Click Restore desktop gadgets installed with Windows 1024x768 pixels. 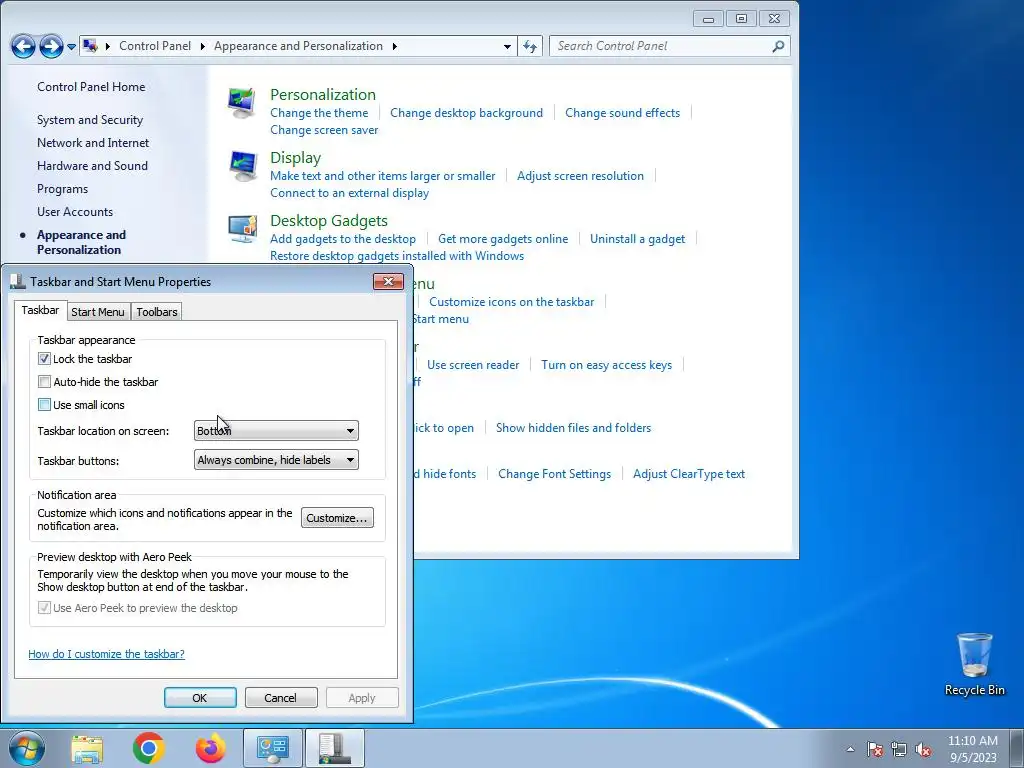coord(397,255)
